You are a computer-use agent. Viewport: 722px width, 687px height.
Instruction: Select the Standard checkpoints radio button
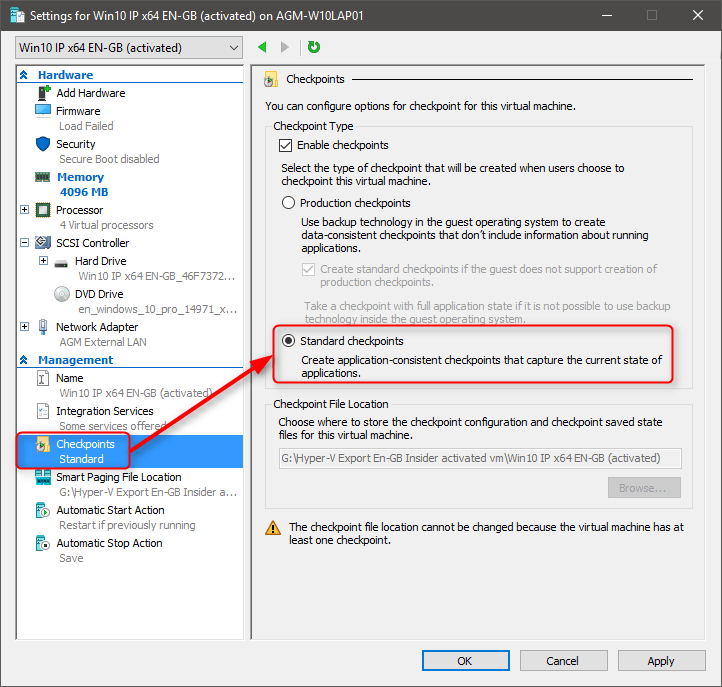coord(288,341)
